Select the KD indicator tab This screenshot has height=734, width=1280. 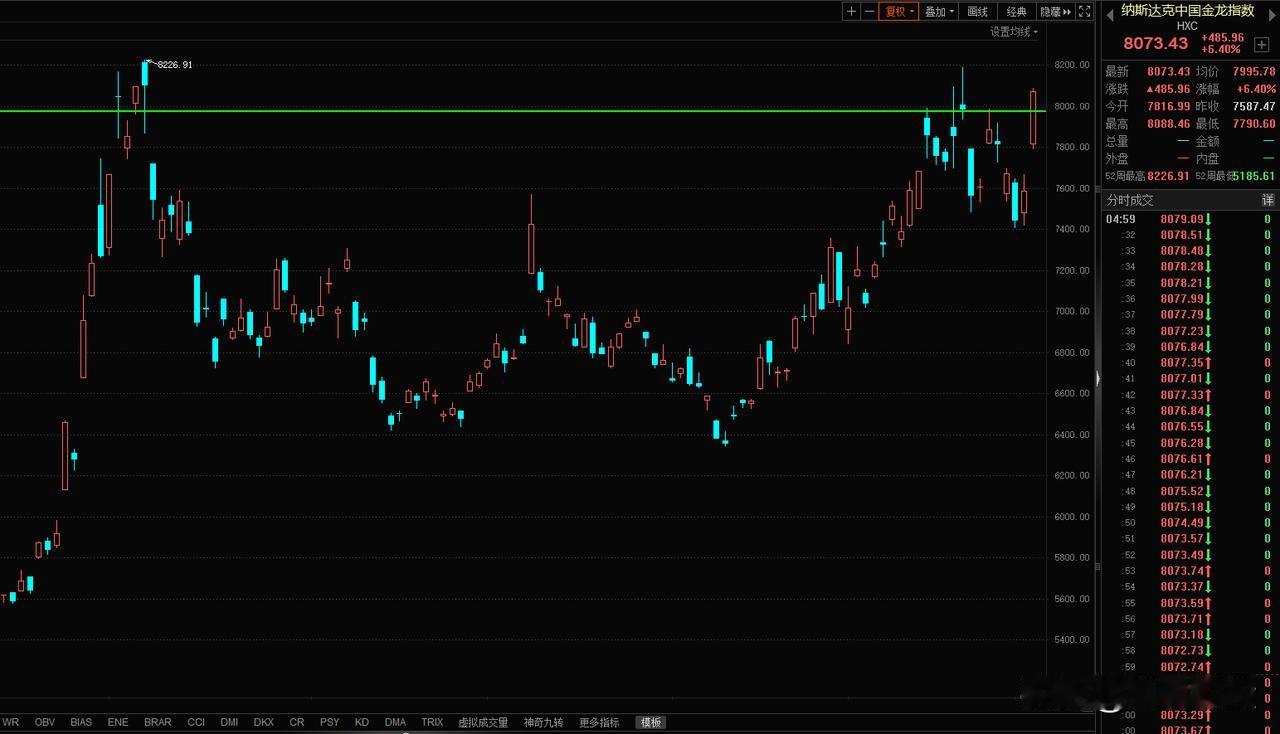pyautogui.click(x=362, y=722)
